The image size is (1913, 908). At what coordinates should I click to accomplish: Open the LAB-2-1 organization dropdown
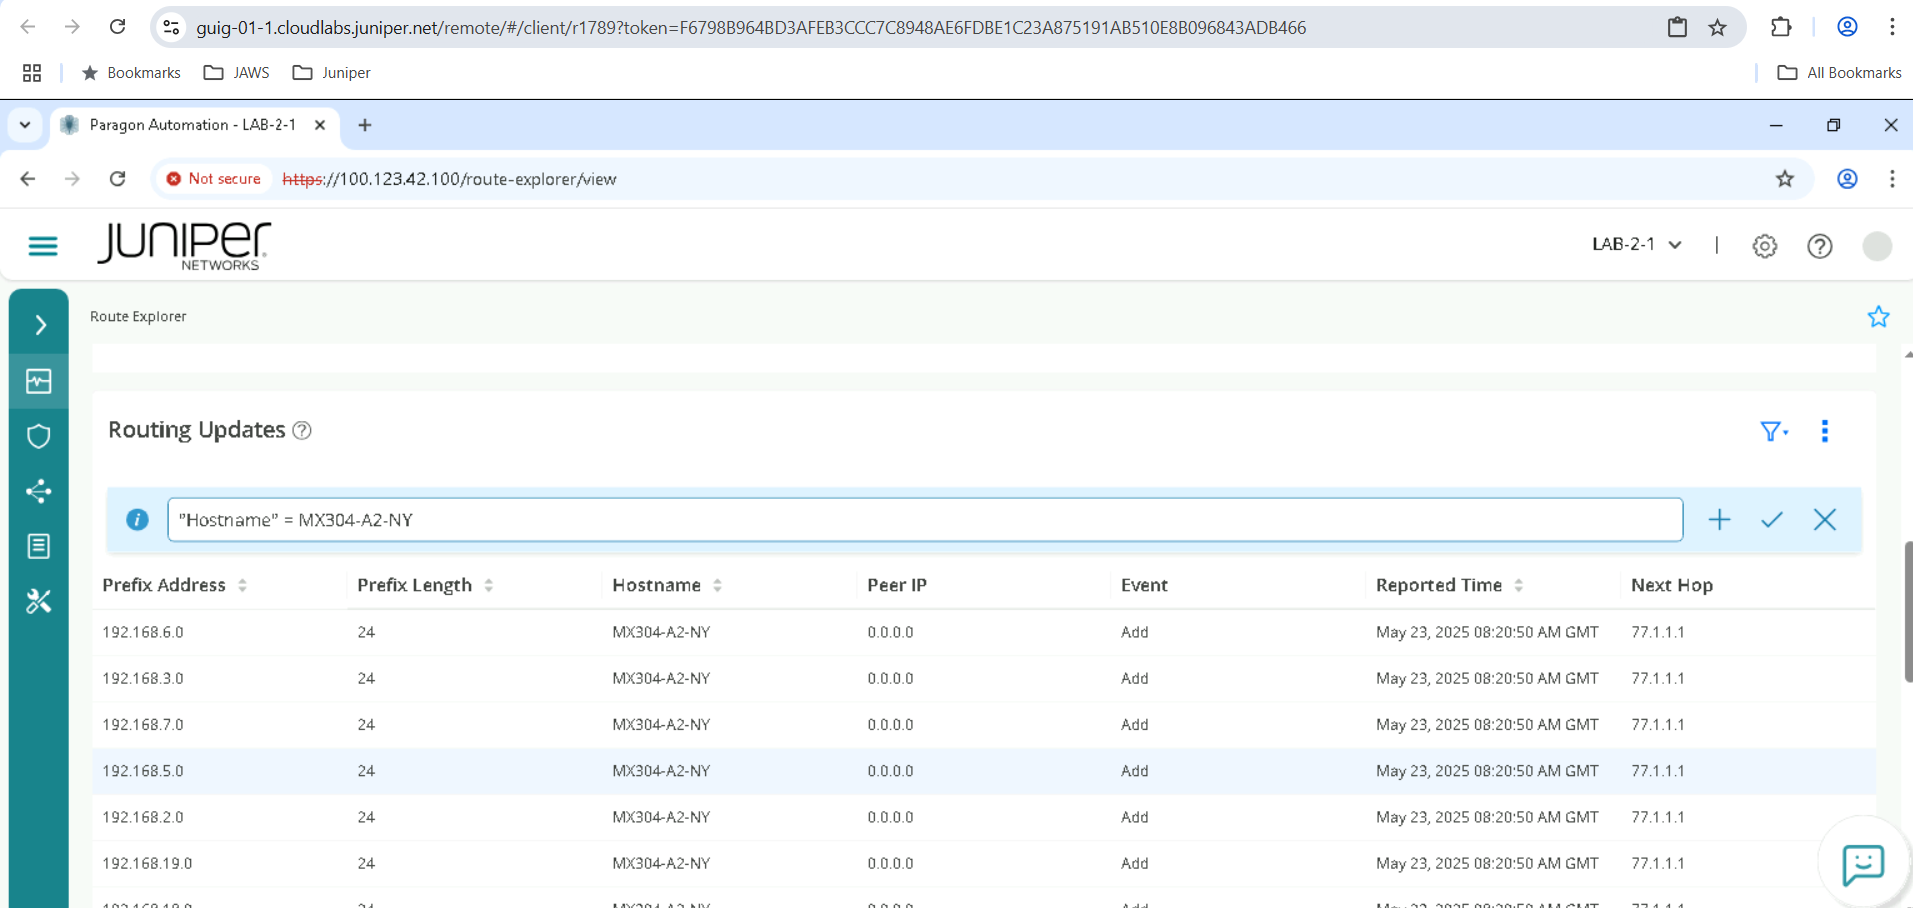1636,245
